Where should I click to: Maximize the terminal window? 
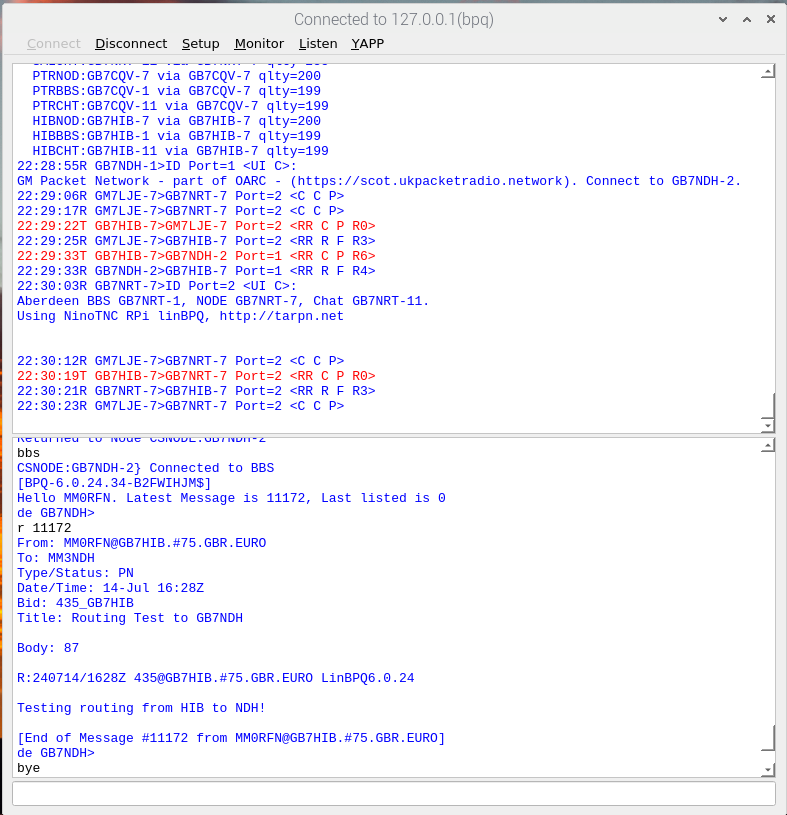tap(745, 19)
